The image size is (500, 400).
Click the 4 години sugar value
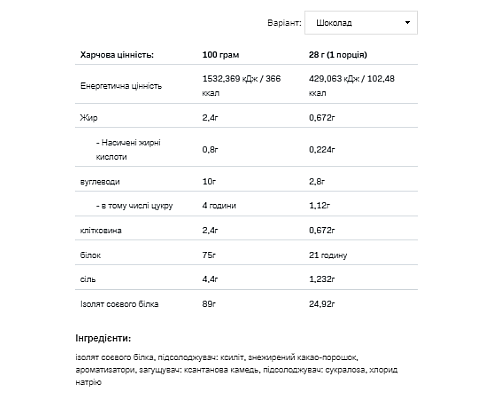pyautogui.click(x=219, y=205)
